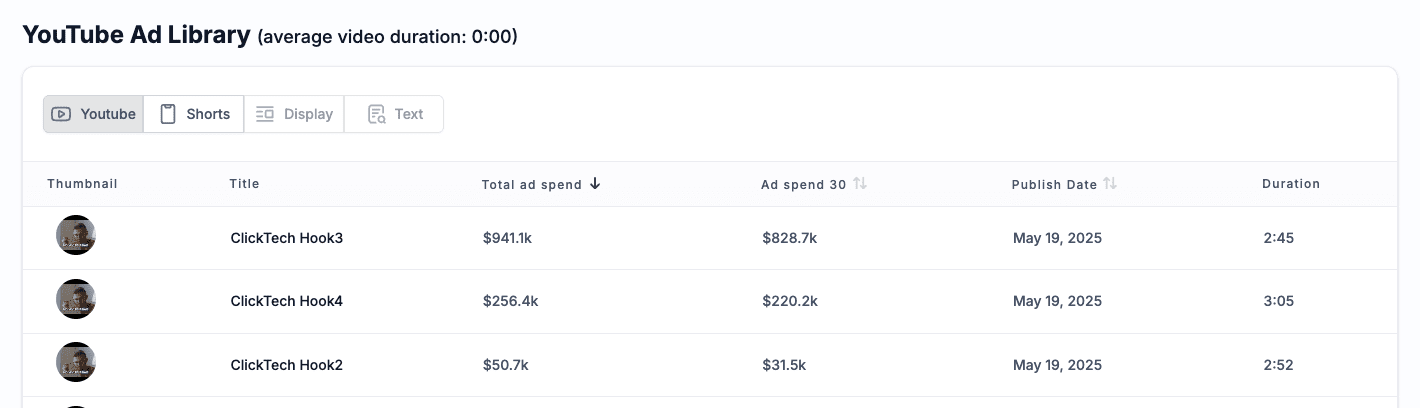Sort by Ad spend 30 arrows icon

[860, 184]
